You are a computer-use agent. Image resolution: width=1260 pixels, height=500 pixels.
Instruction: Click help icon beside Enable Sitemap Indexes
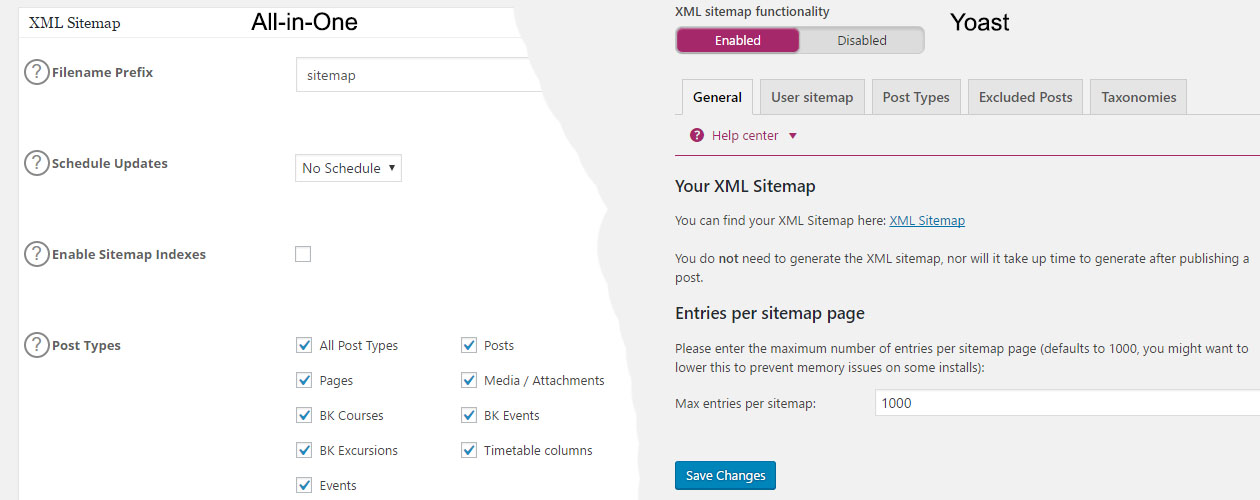pyautogui.click(x=37, y=255)
